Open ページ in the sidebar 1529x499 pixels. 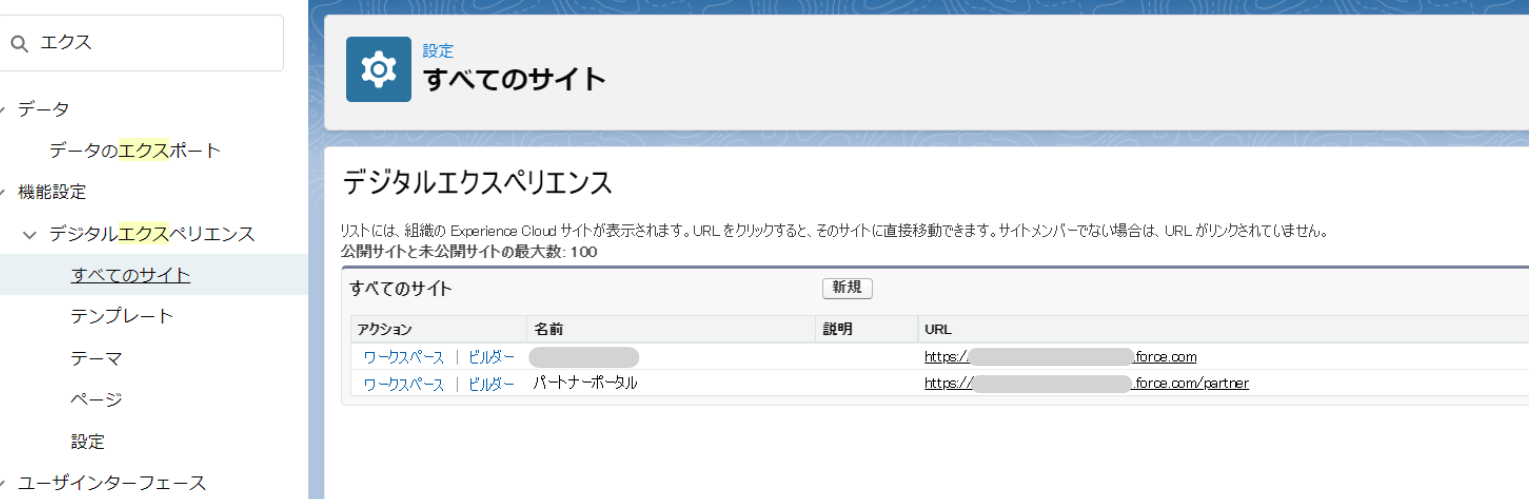[96, 399]
